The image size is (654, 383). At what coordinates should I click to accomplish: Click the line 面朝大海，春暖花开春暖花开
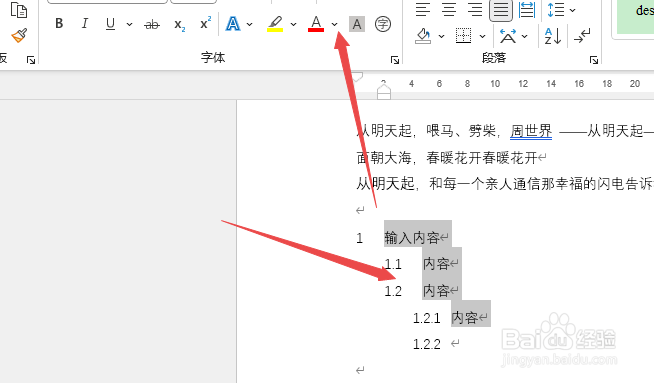(x=447, y=158)
